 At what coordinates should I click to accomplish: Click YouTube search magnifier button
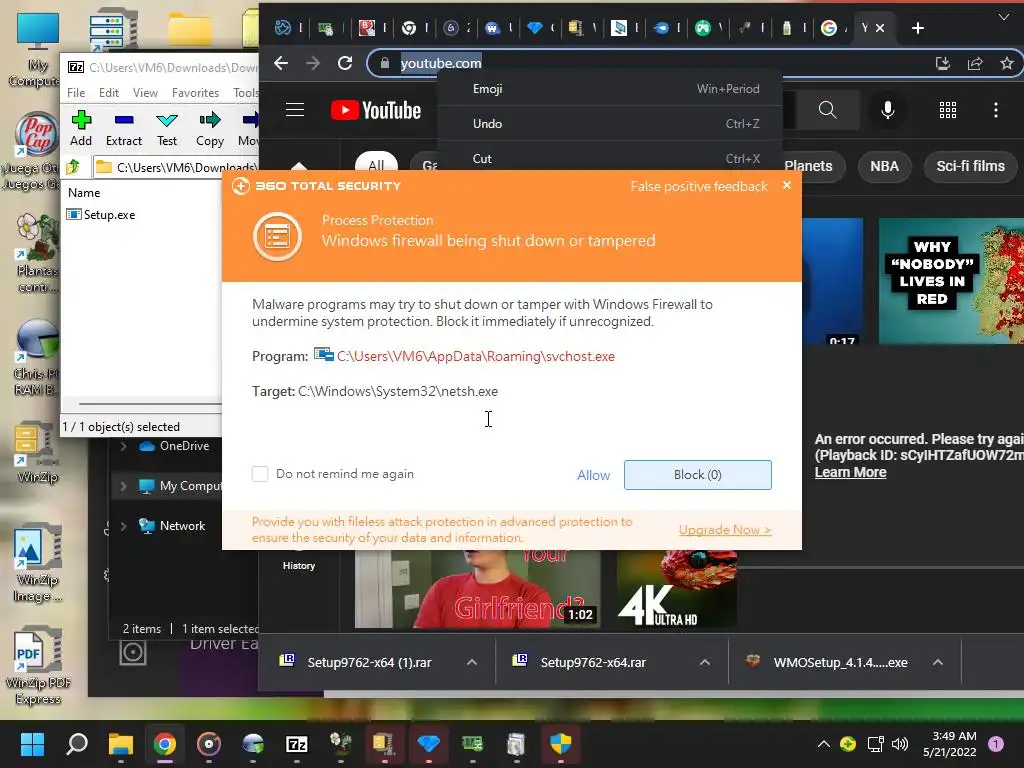827,110
